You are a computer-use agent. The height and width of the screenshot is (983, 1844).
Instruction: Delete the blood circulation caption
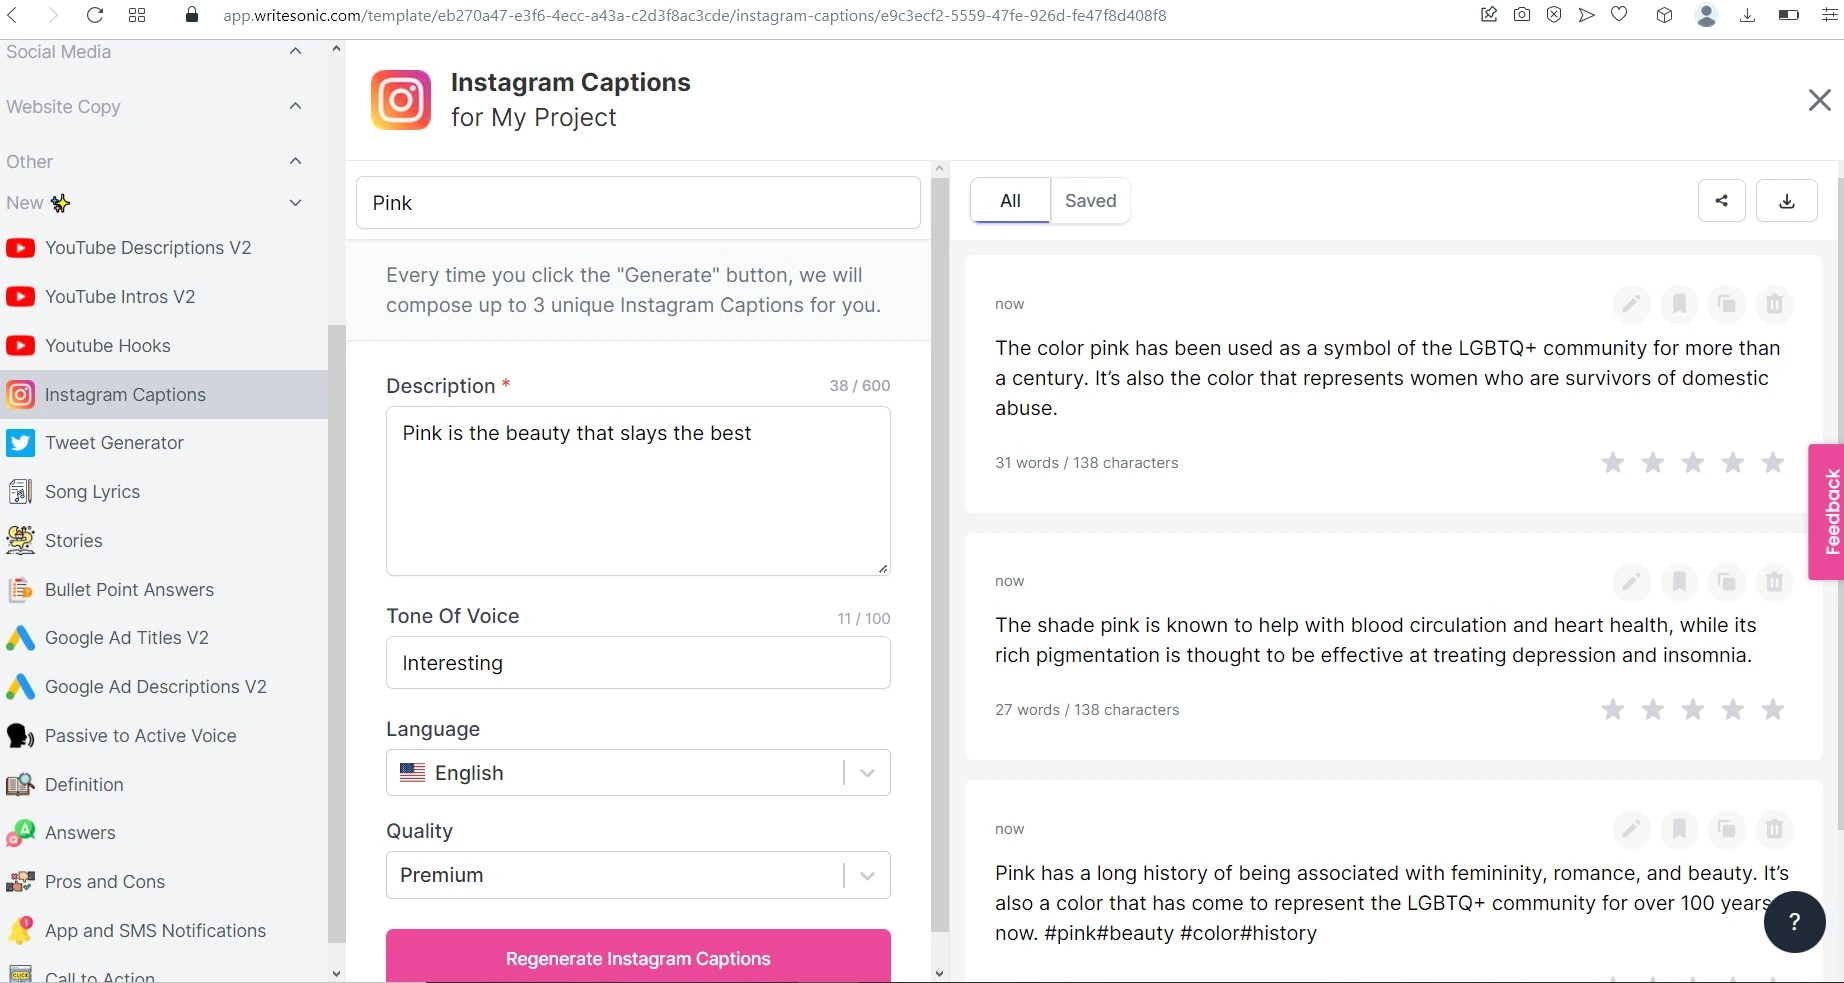pyautogui.click(x=1775, y=580)
